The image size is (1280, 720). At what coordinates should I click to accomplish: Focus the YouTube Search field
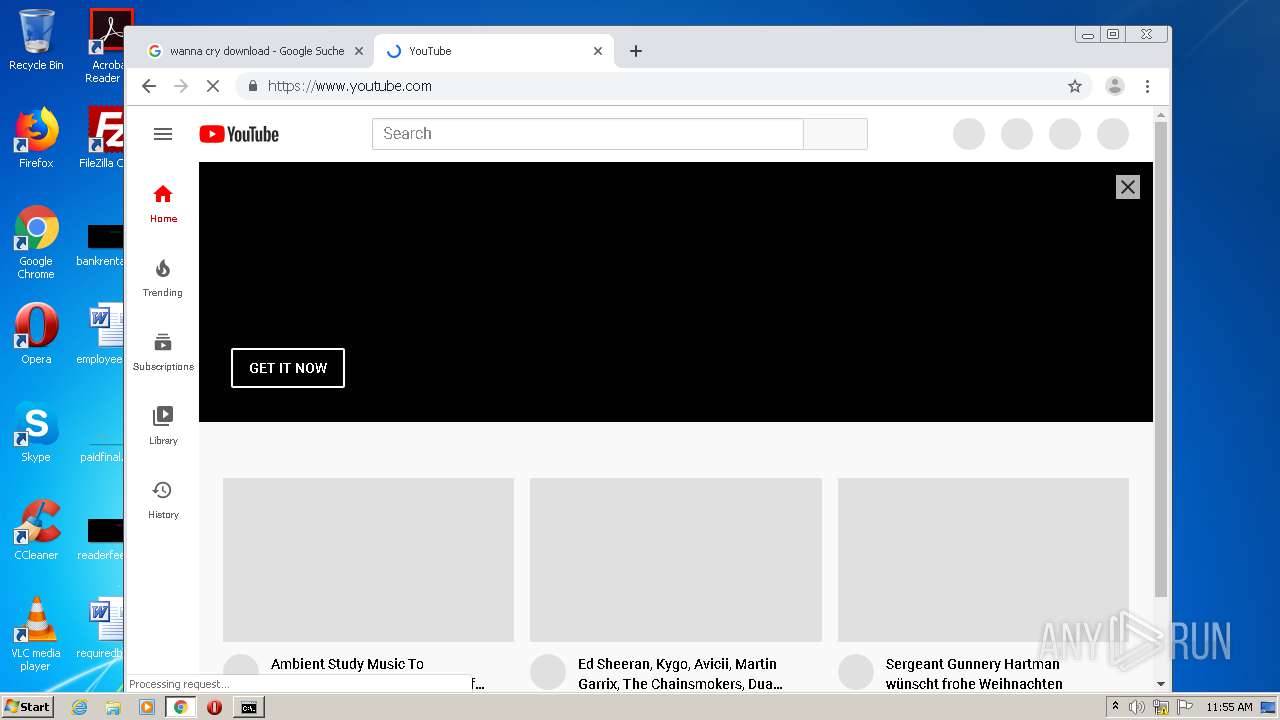click(588, 134)
